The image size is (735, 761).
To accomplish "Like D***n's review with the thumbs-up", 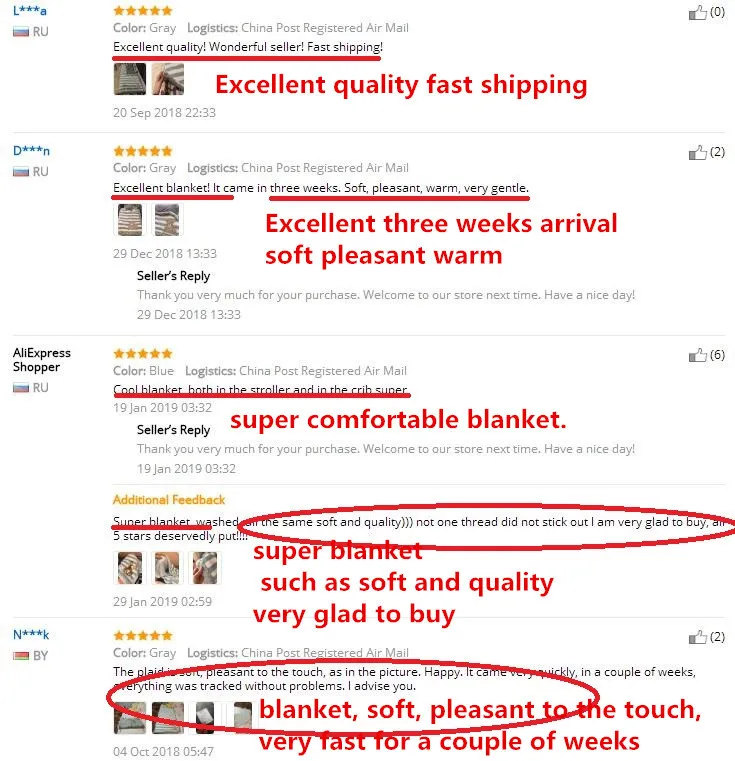I will [x=698, y=153].
